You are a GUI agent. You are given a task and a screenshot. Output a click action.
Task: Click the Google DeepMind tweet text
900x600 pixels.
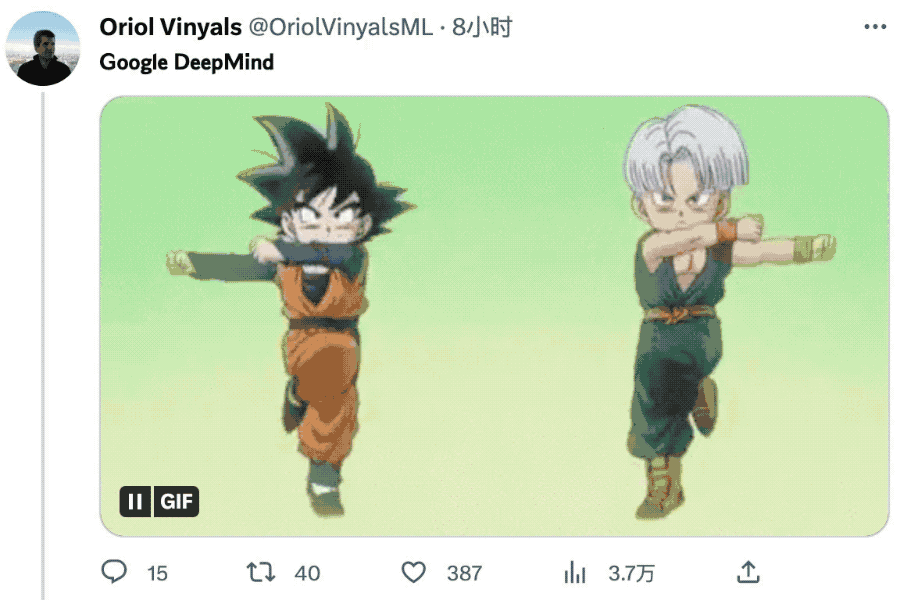point(187,62)
